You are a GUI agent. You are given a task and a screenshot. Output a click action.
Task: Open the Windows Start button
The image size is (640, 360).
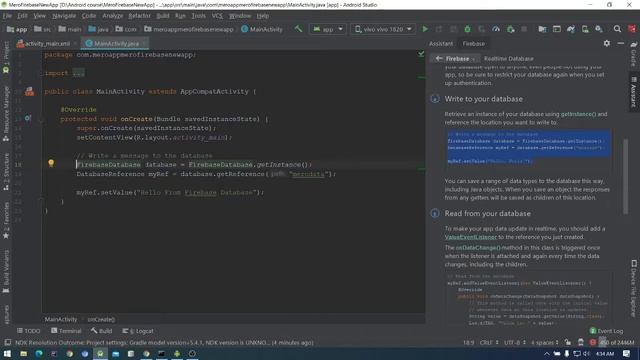tap(7, 353)
